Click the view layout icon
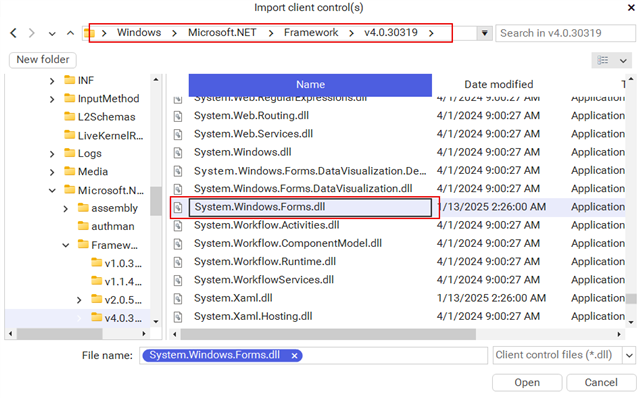Image resolution: width=640 pixels, height=398 pixels. click(x=602, y=60)
